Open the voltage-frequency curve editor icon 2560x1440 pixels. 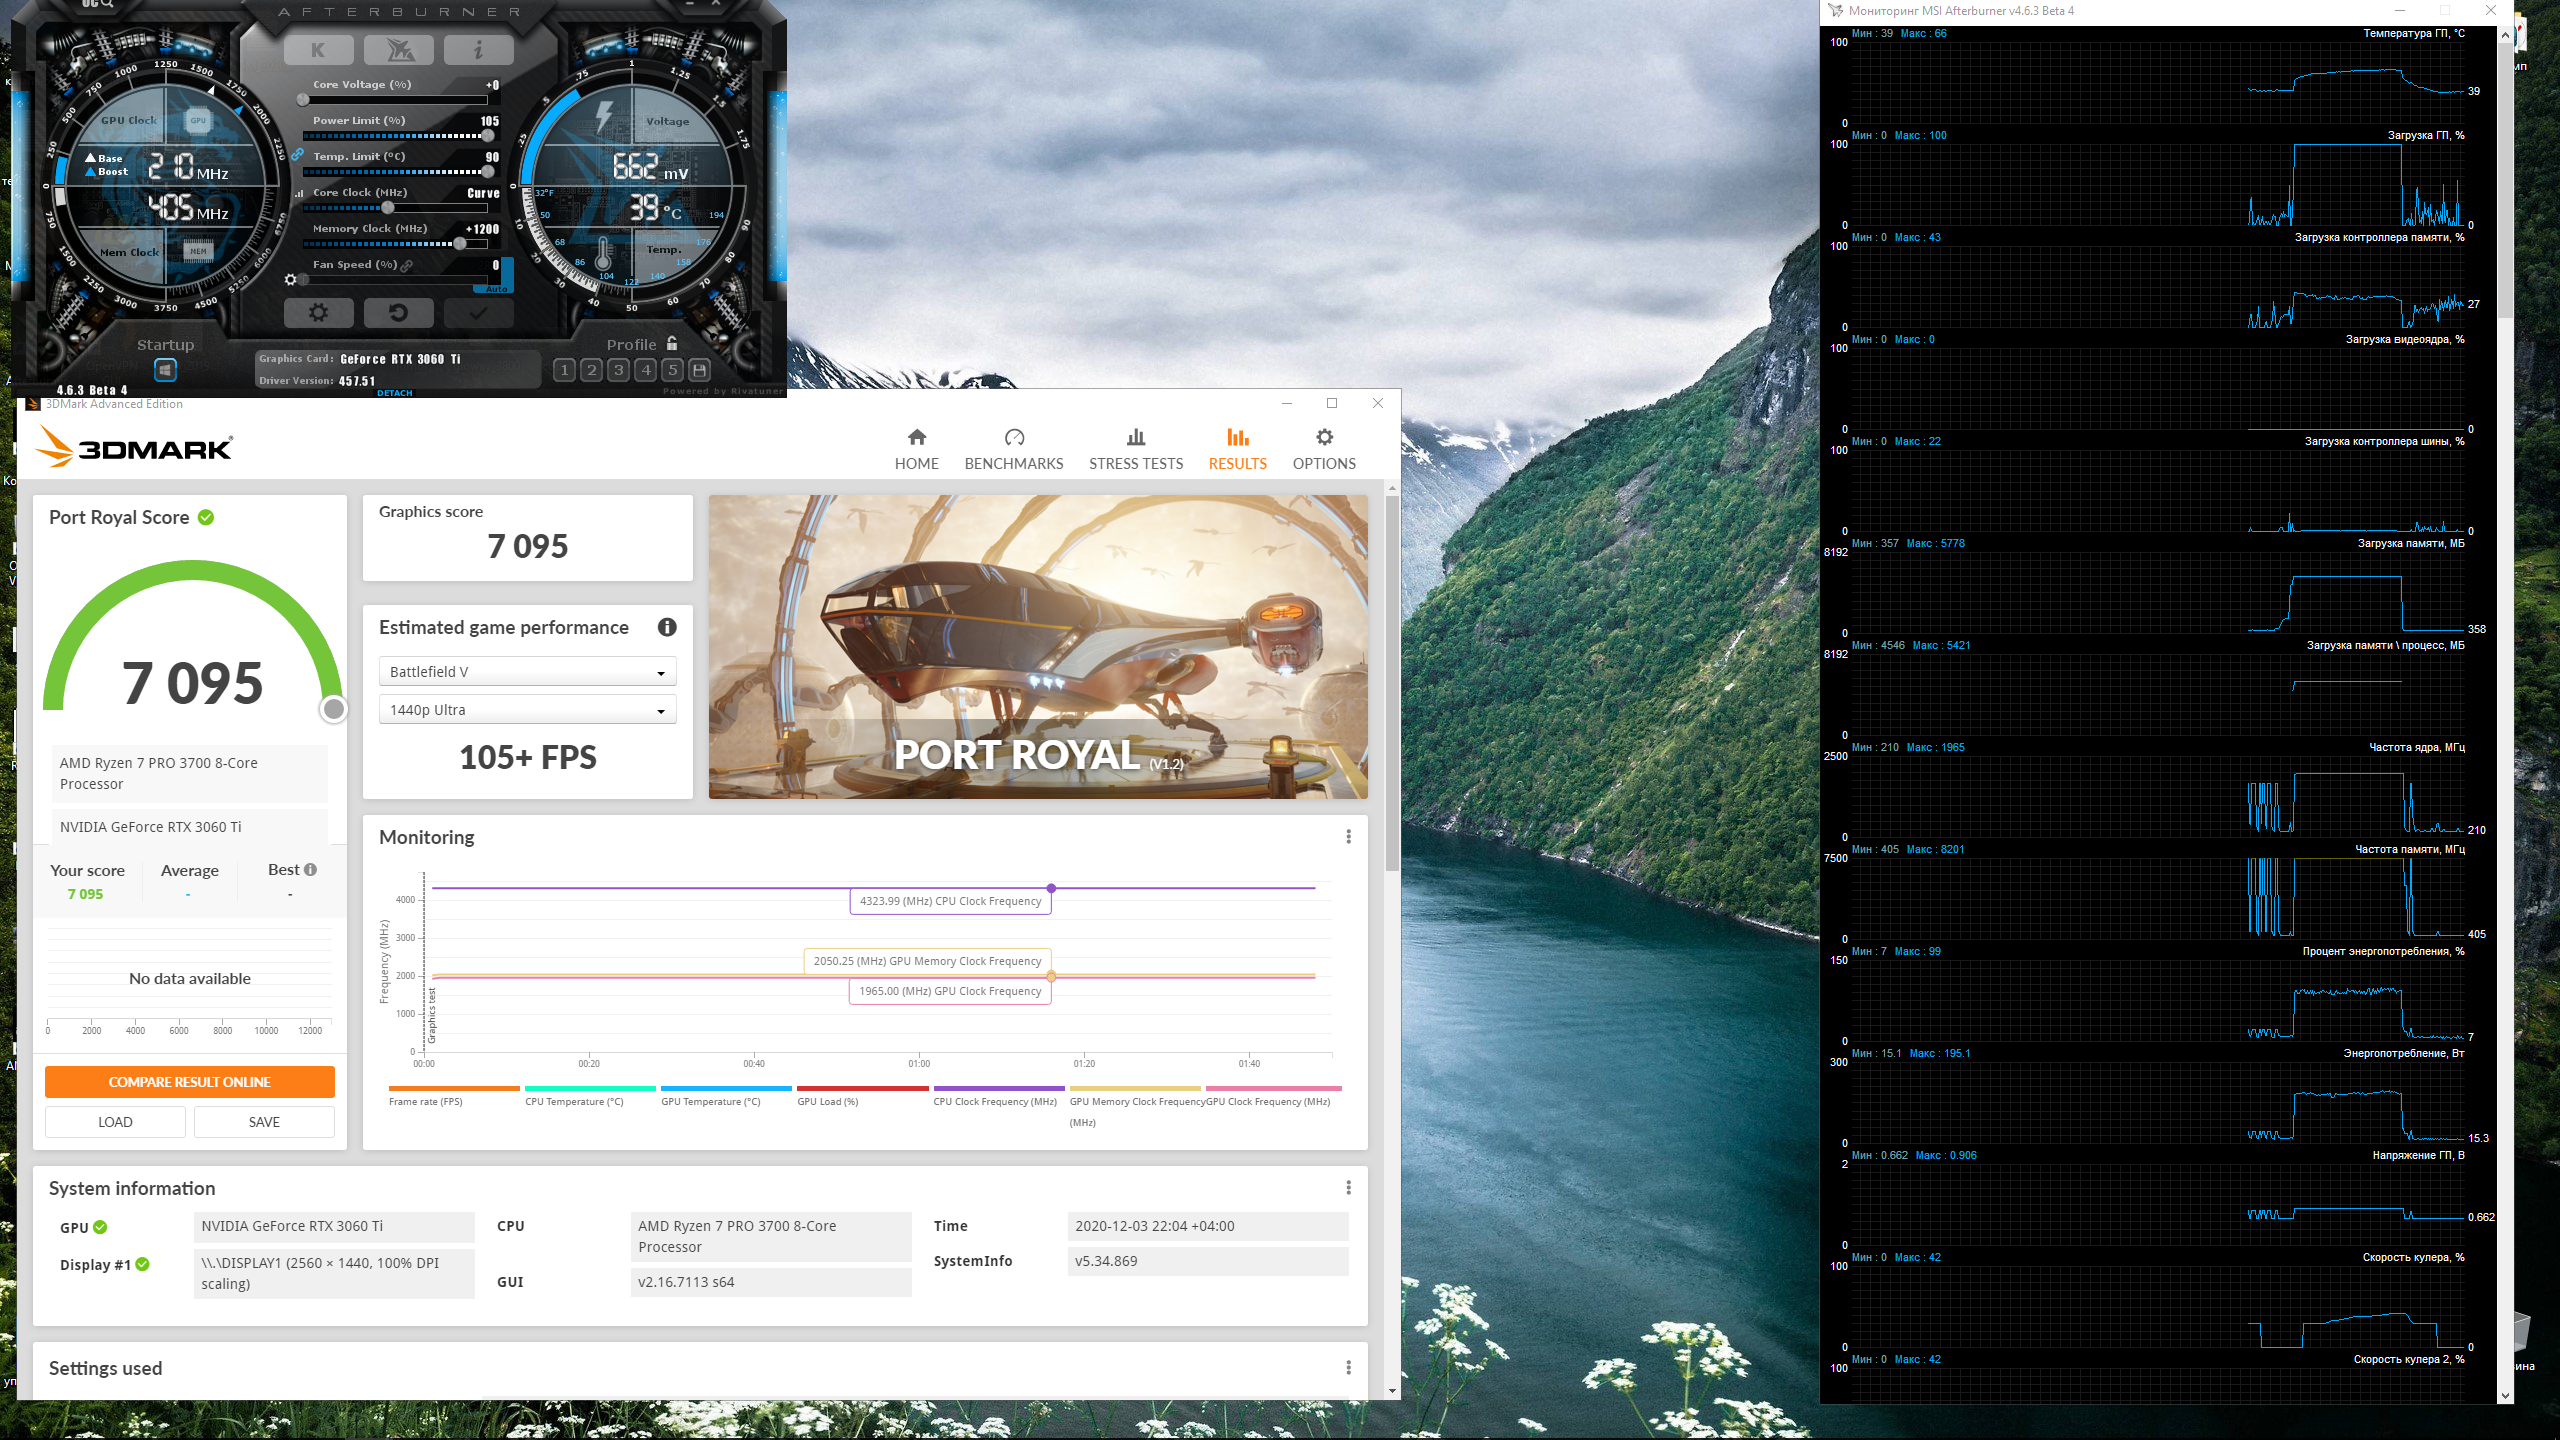300,193
